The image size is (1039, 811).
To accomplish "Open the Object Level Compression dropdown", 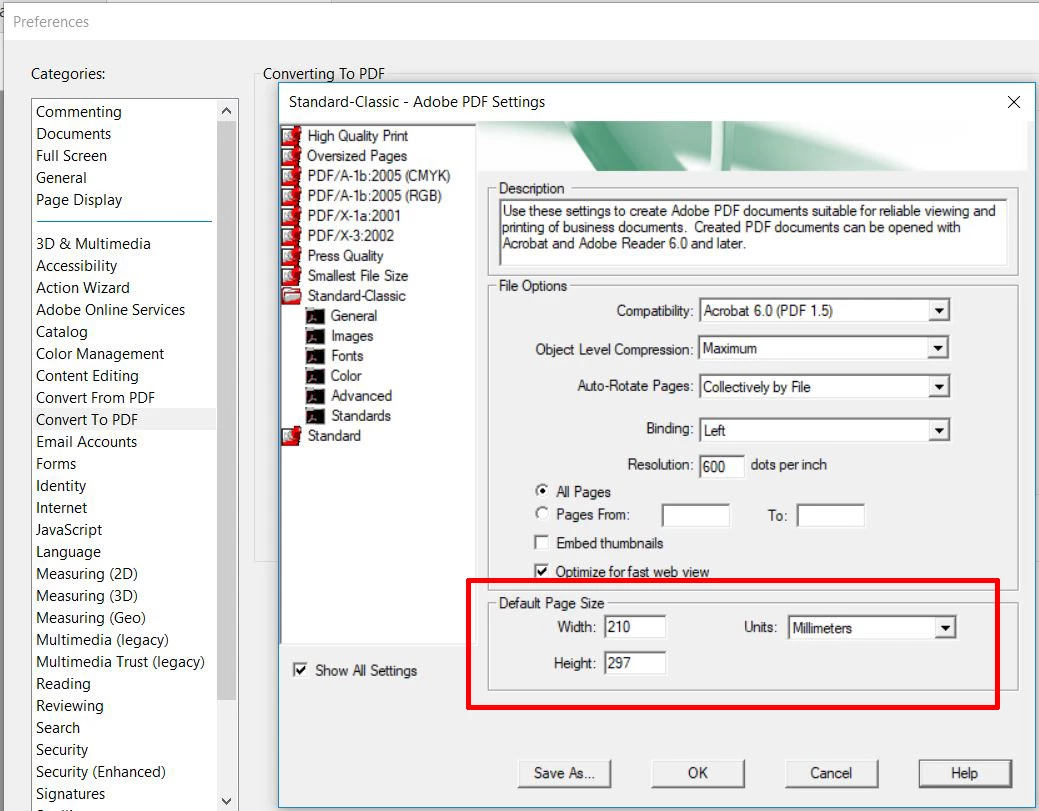I will (938, 348).
